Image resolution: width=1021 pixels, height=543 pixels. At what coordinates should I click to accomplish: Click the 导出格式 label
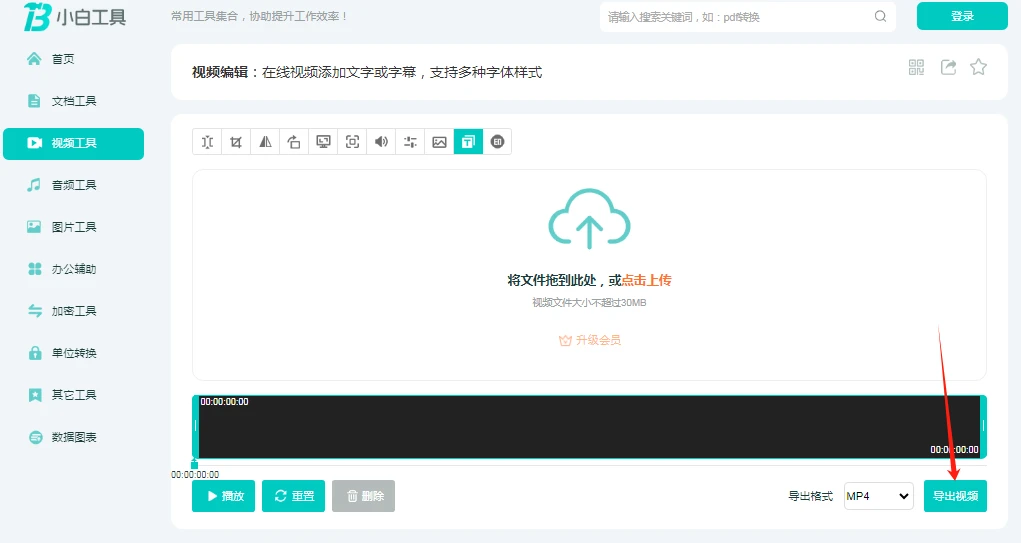point(811,496)
